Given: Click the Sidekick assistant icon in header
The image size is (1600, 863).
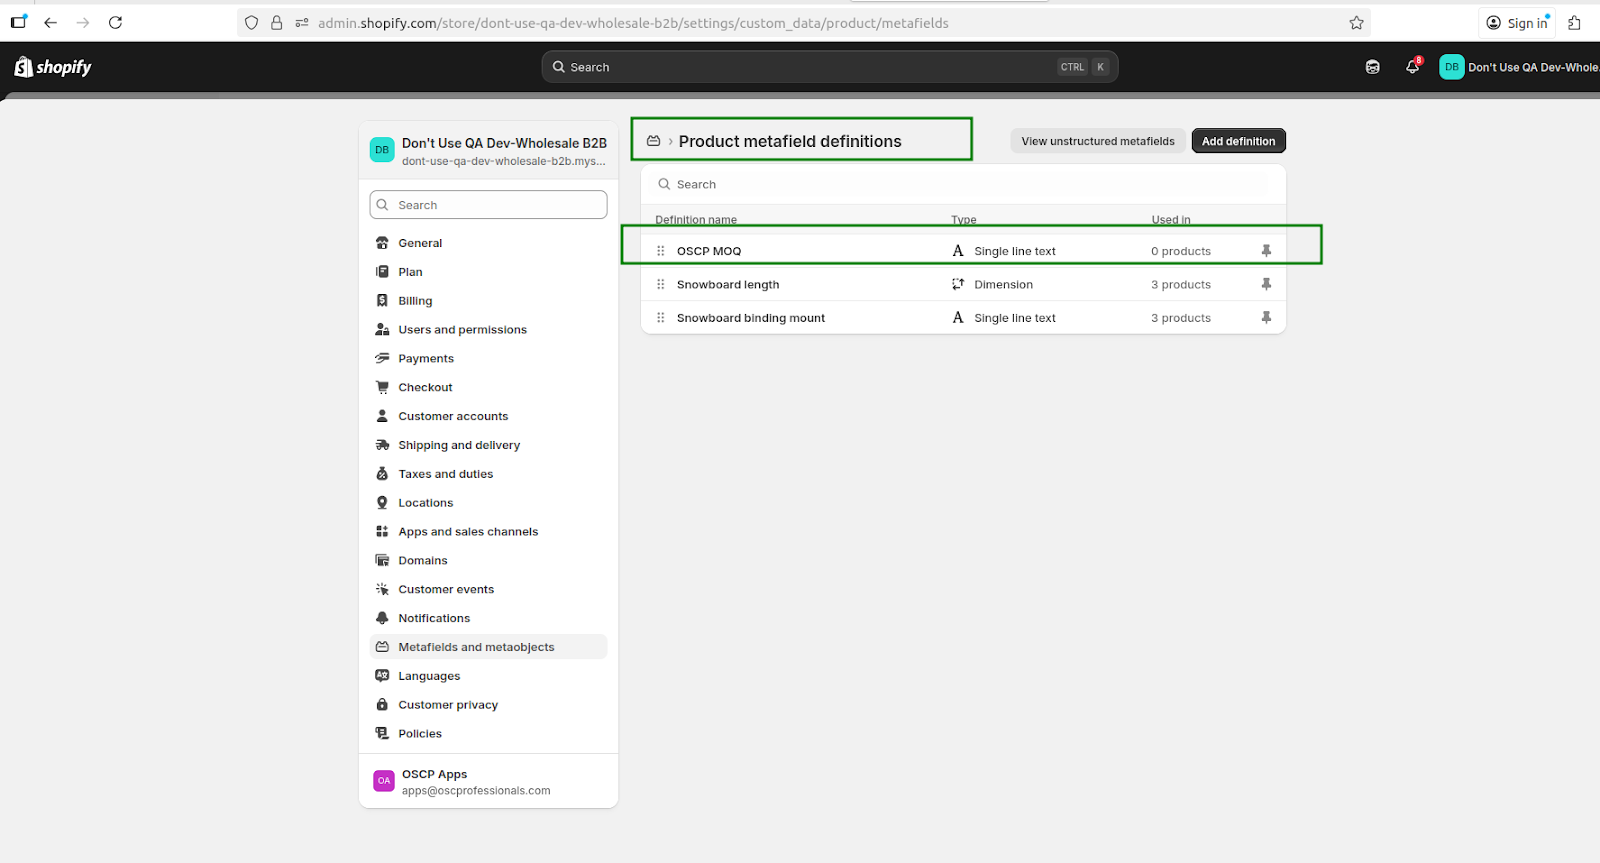Looking at the screenshot, I should pyautogui.click(x=1372, y=67).
